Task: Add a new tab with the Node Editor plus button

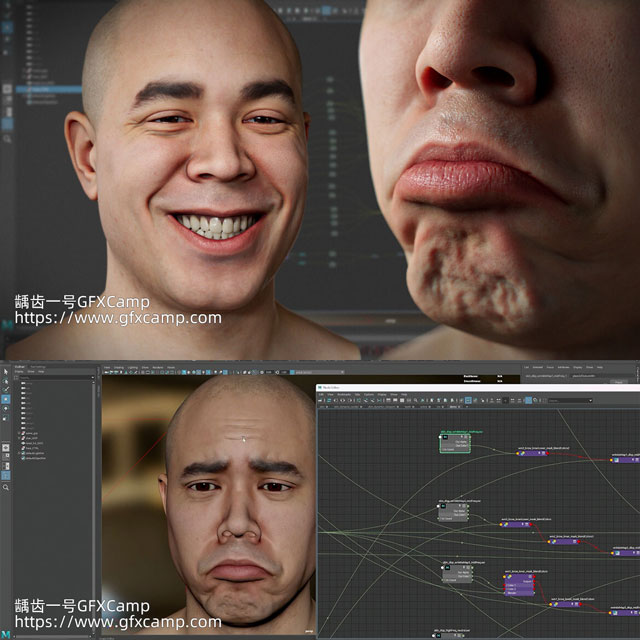Action: pos(467,407)
